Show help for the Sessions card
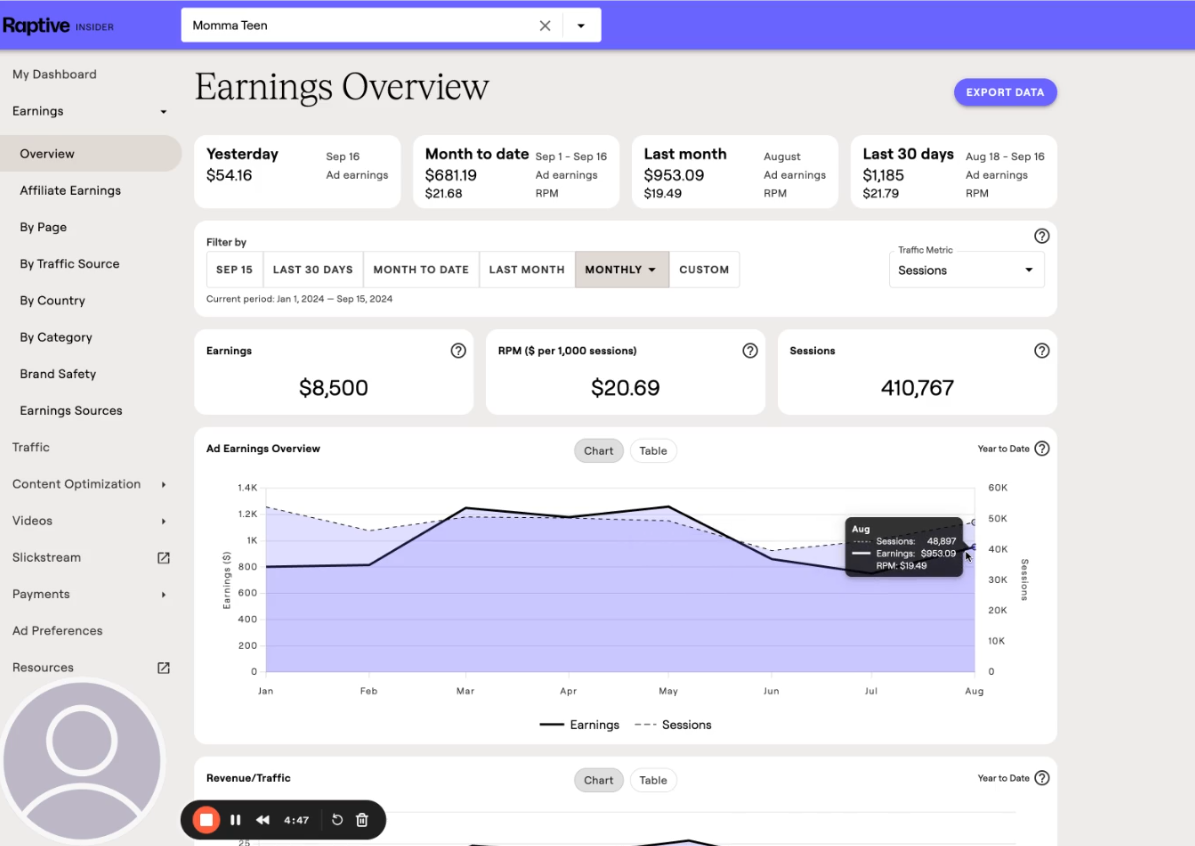Viewport: 1195px width, 846px height. tap(1041, 351)
